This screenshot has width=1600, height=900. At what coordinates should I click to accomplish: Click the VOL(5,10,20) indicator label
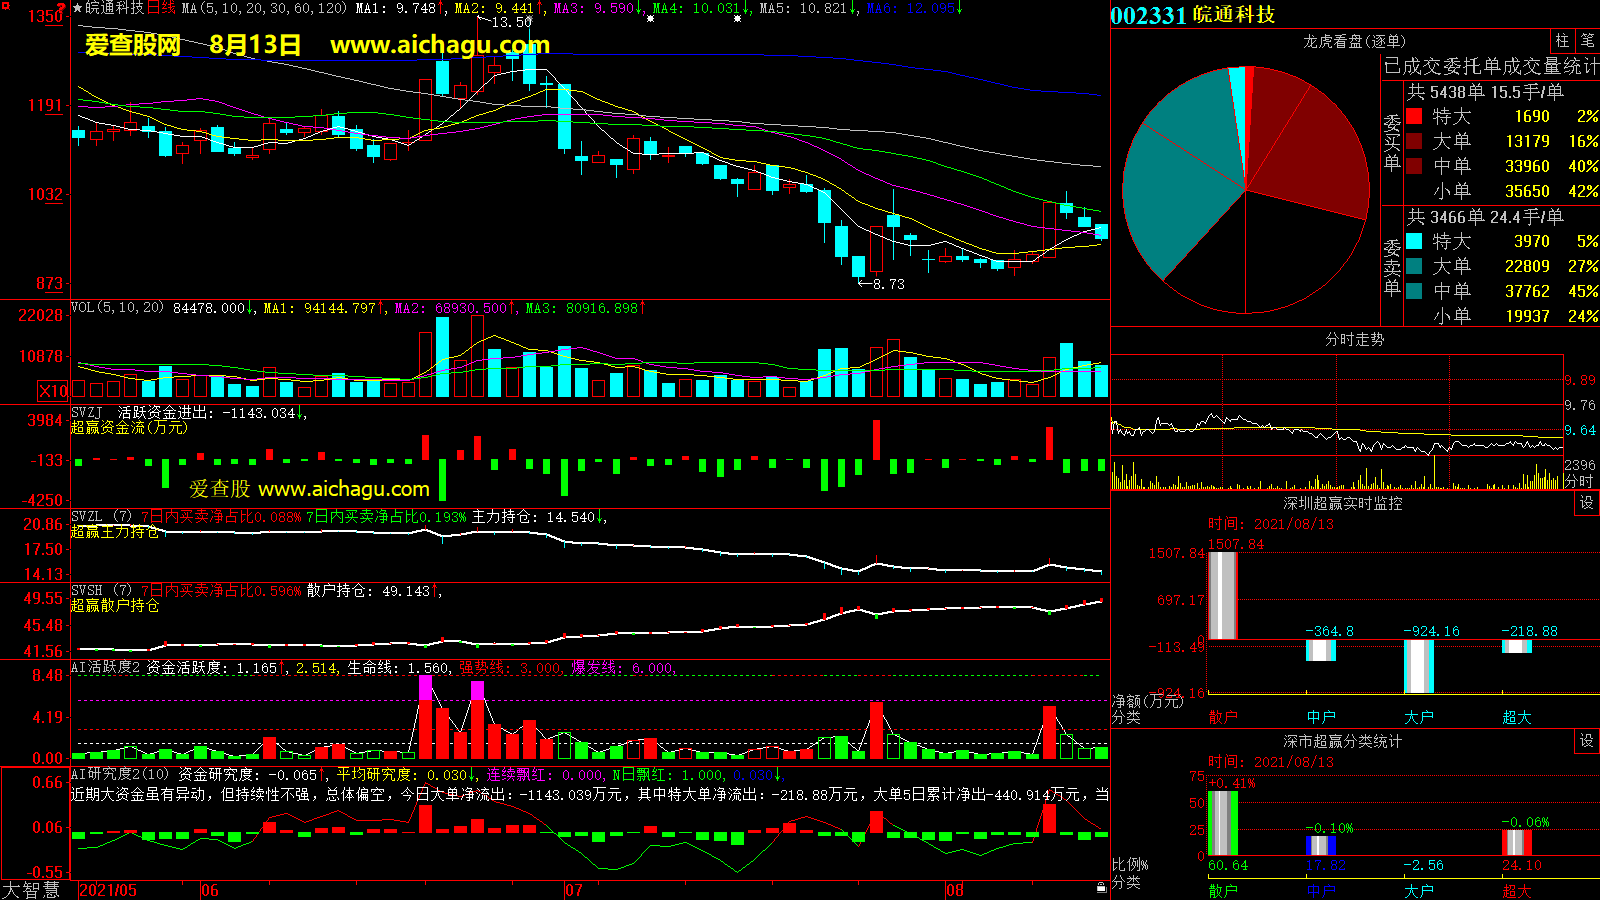tap(117, 308)
